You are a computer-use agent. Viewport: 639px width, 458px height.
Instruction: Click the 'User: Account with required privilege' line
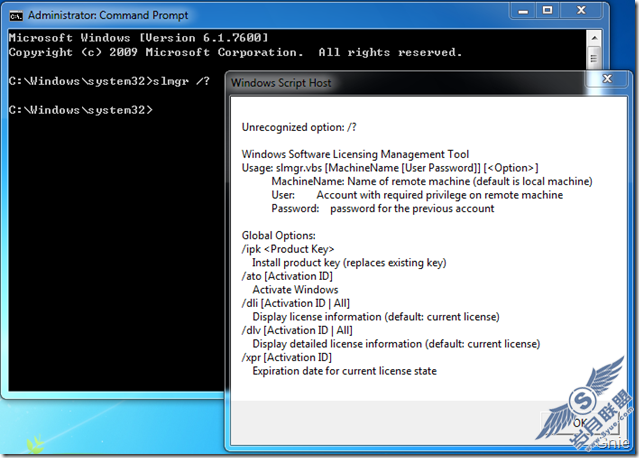[x=417, y=195]
